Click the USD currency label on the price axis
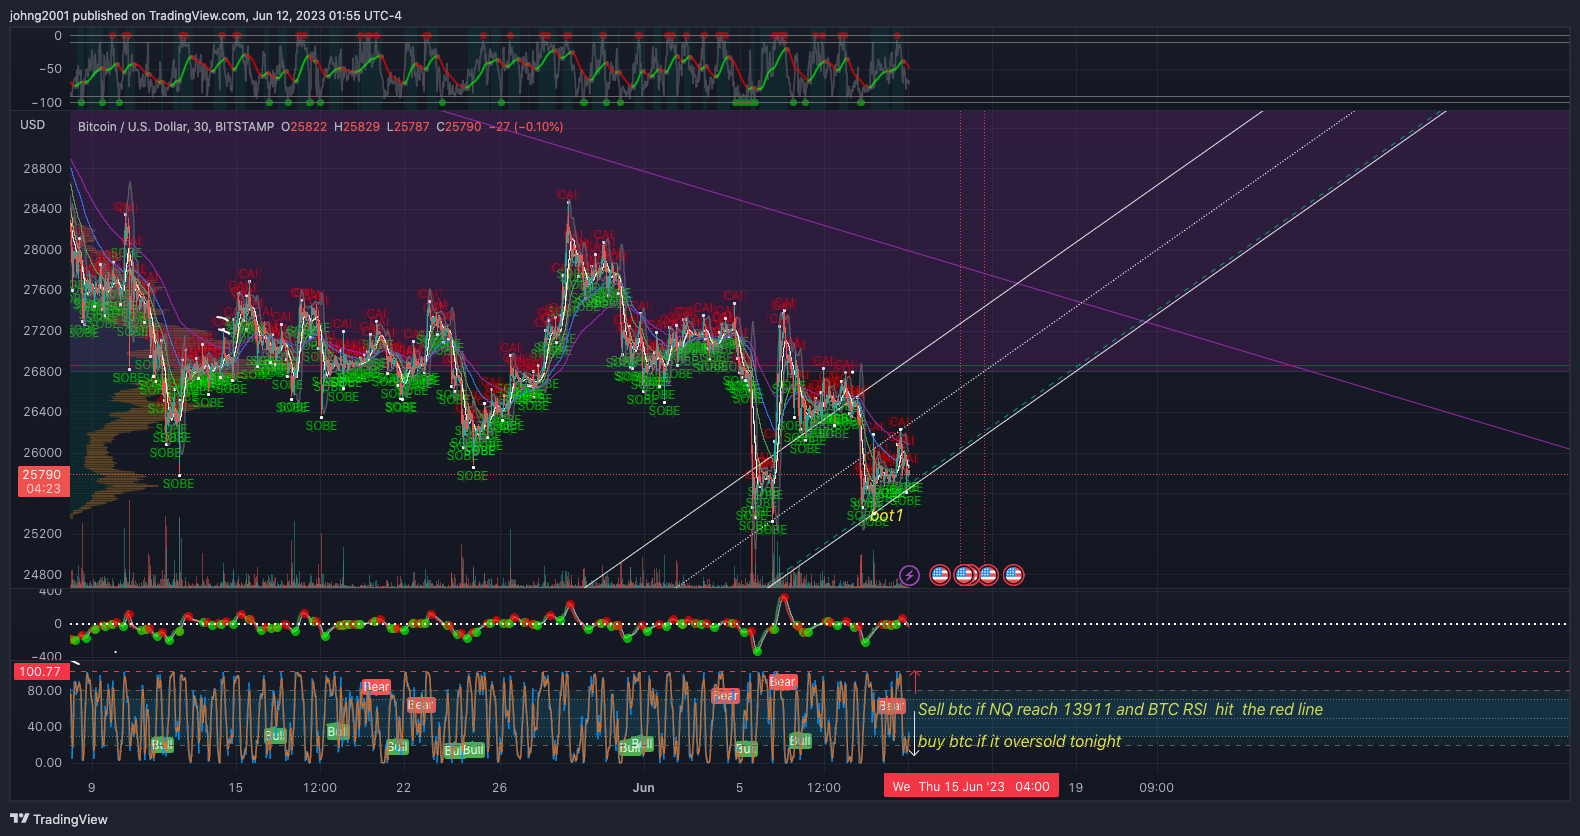Image resolution: width=1580 pixels, height=836 pixels. 33,125
